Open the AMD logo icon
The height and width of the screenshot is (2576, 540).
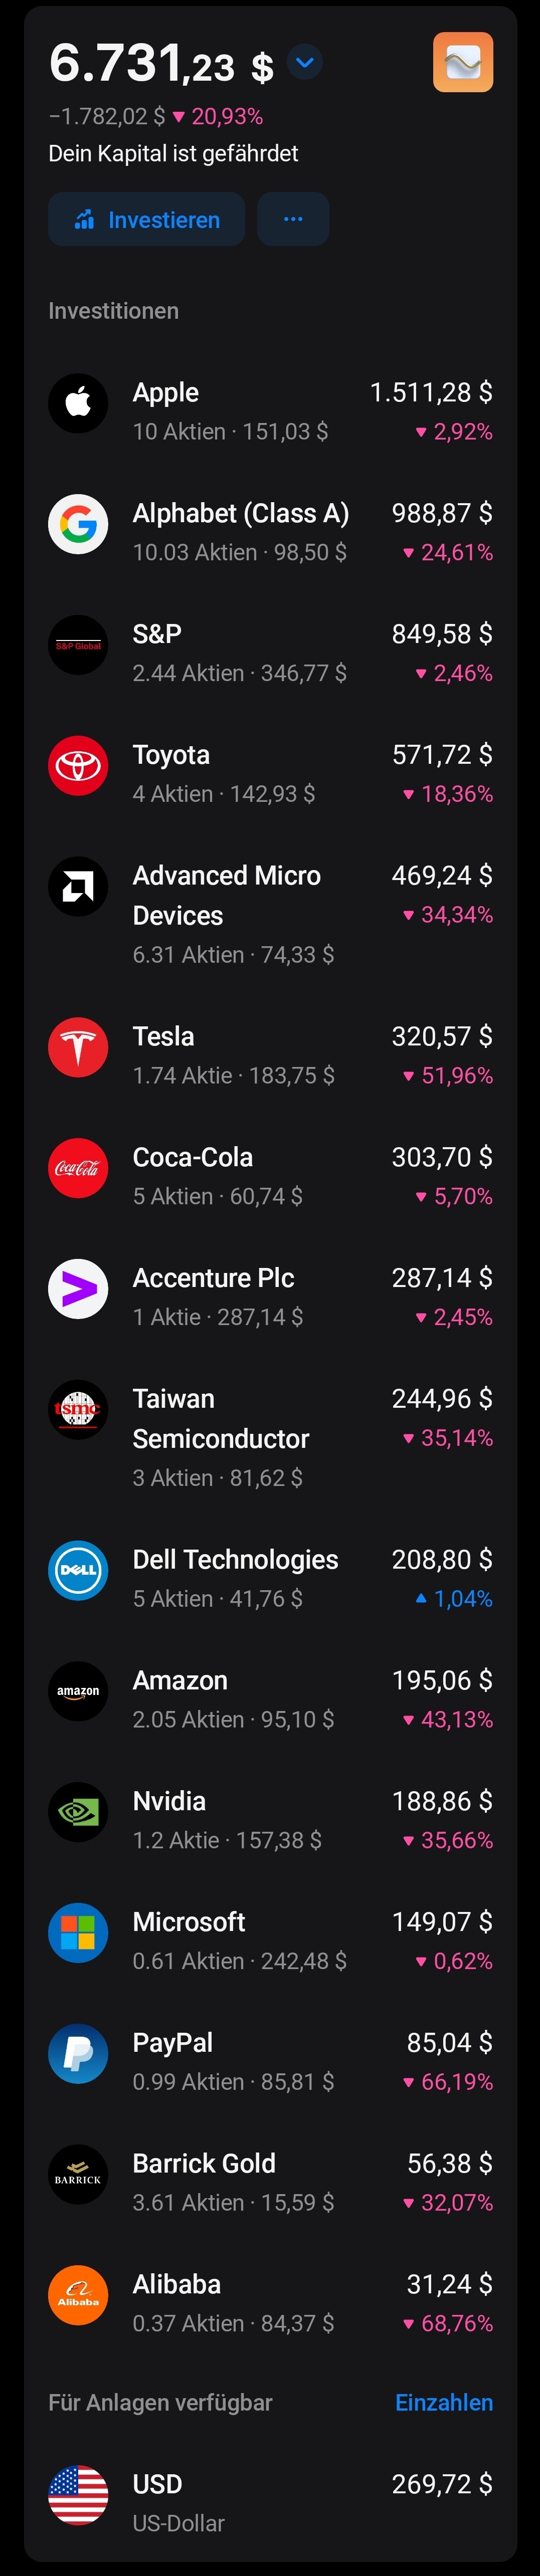point(78,887)
